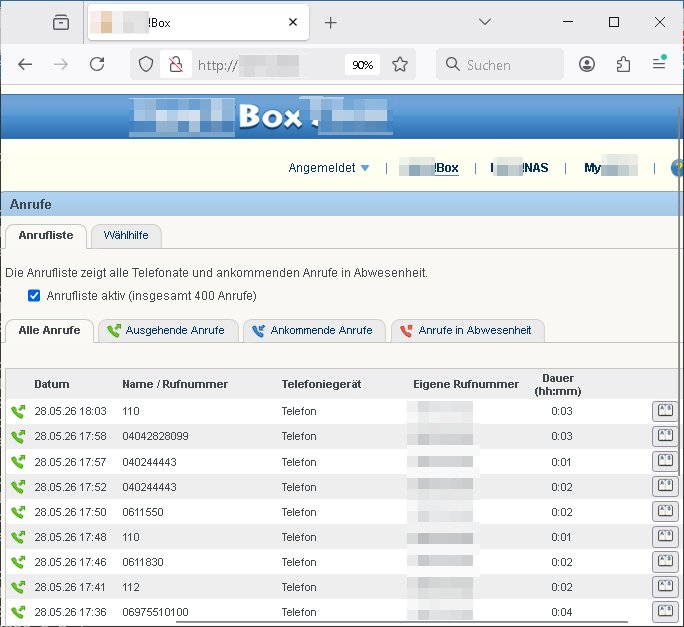
Task: Show insecure connection lock icon info
Action: (176, 65)
